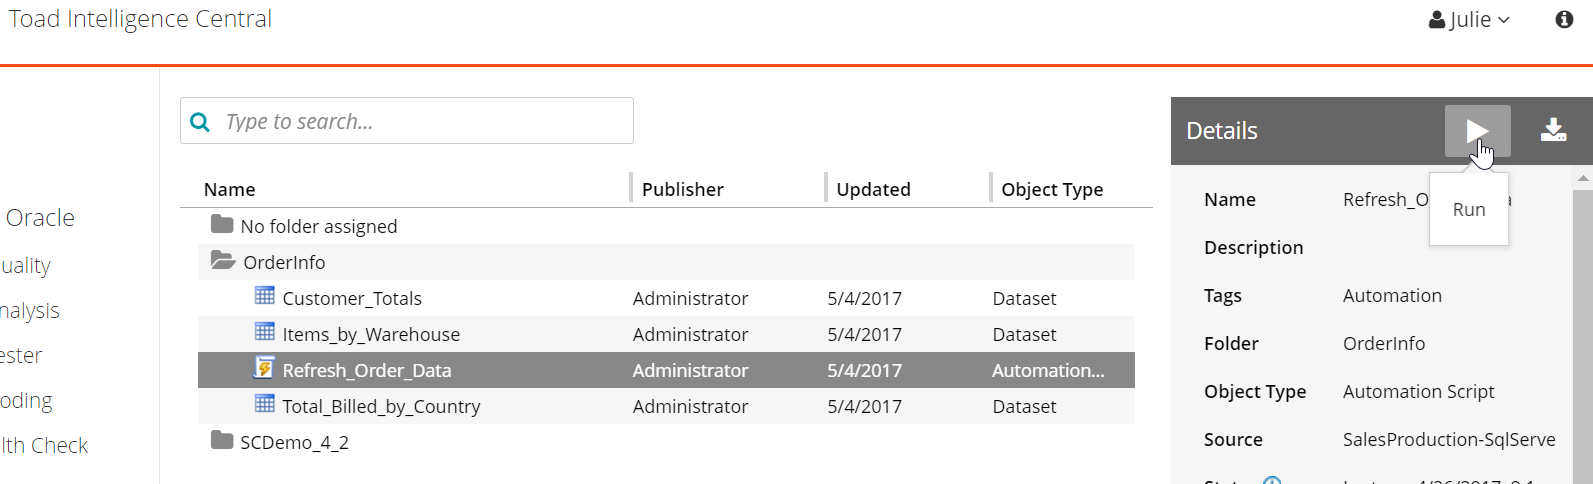Expand the No folder assigned folder
This screenshot has height=484, width=1593.
[x=222, y=224]
